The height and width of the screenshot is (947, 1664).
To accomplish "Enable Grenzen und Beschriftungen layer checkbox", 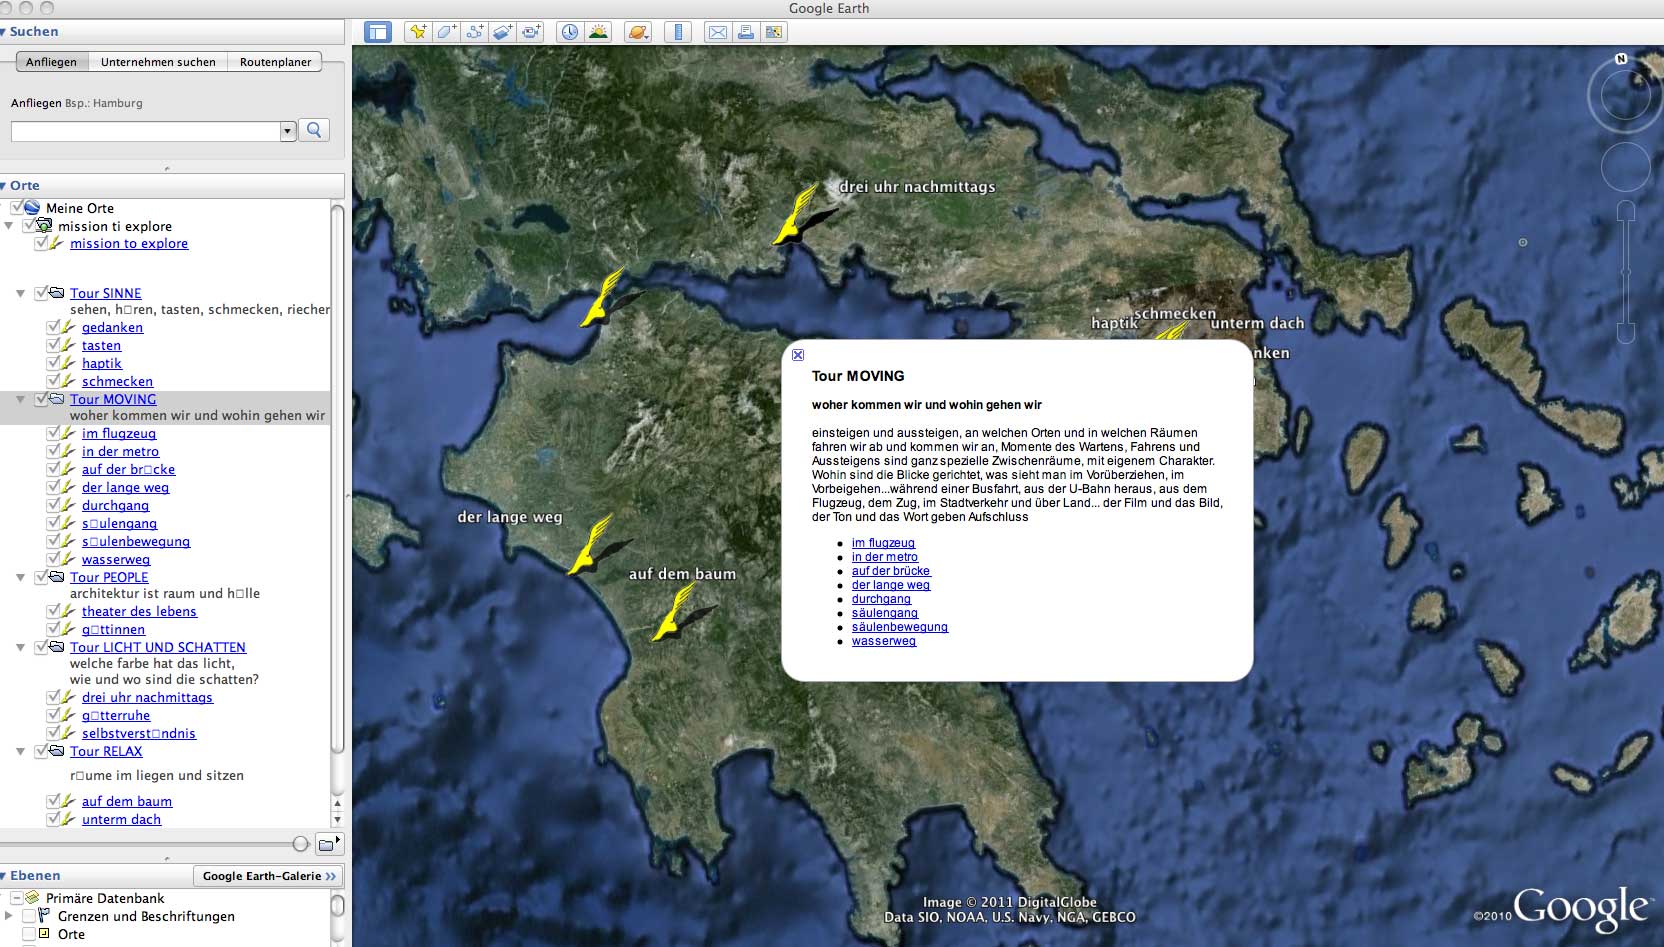I will pyautogui.click(x=28, y=916).
